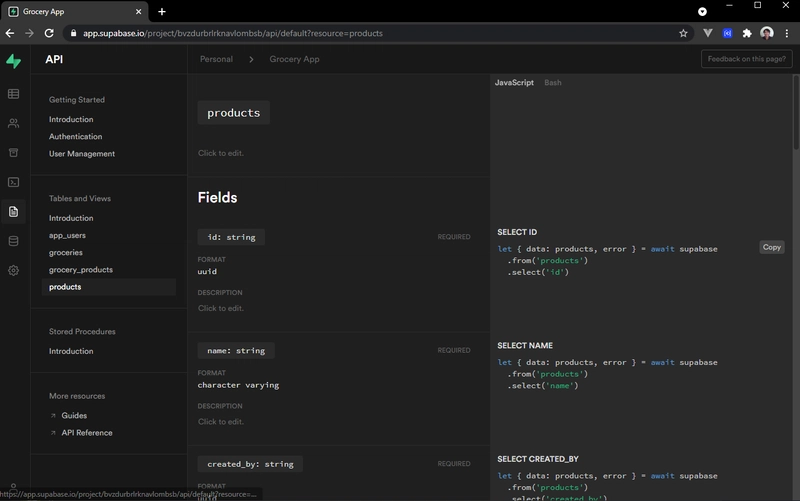
Task: Select the grocery_products table
Action: click(x=81, y=270)
